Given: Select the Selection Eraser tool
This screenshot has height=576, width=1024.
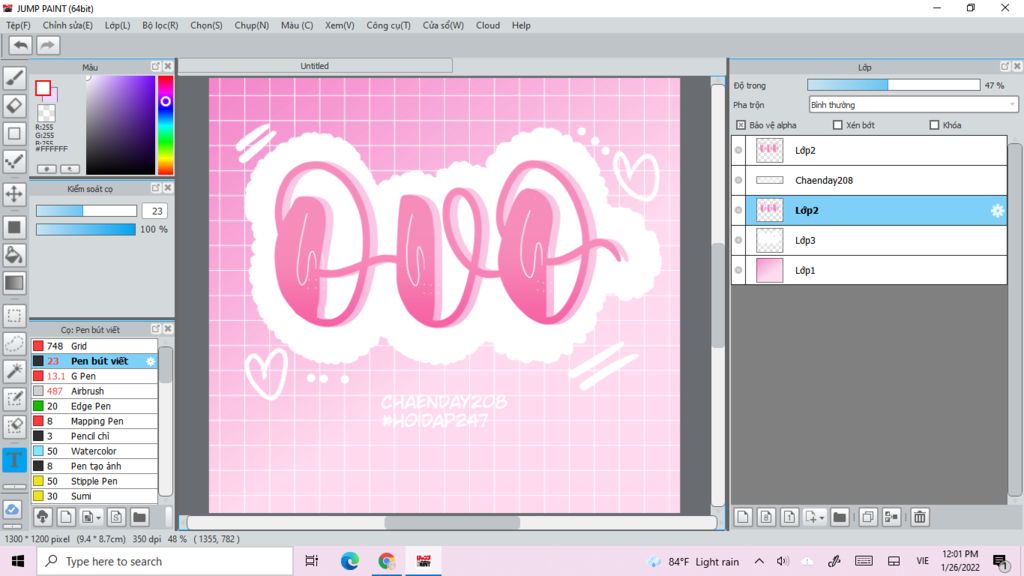Looking at the screenshot, I should click(x=14, y=427).
